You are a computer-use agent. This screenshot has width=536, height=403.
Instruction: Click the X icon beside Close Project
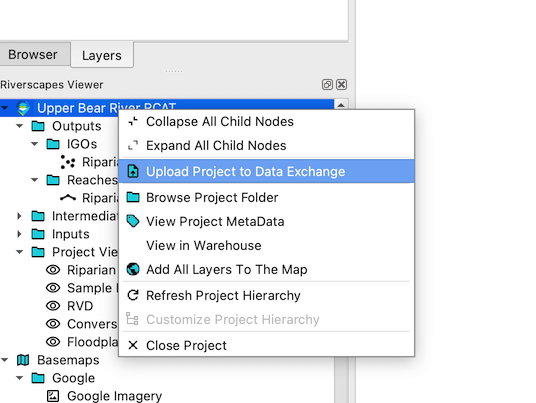[133, 345]
